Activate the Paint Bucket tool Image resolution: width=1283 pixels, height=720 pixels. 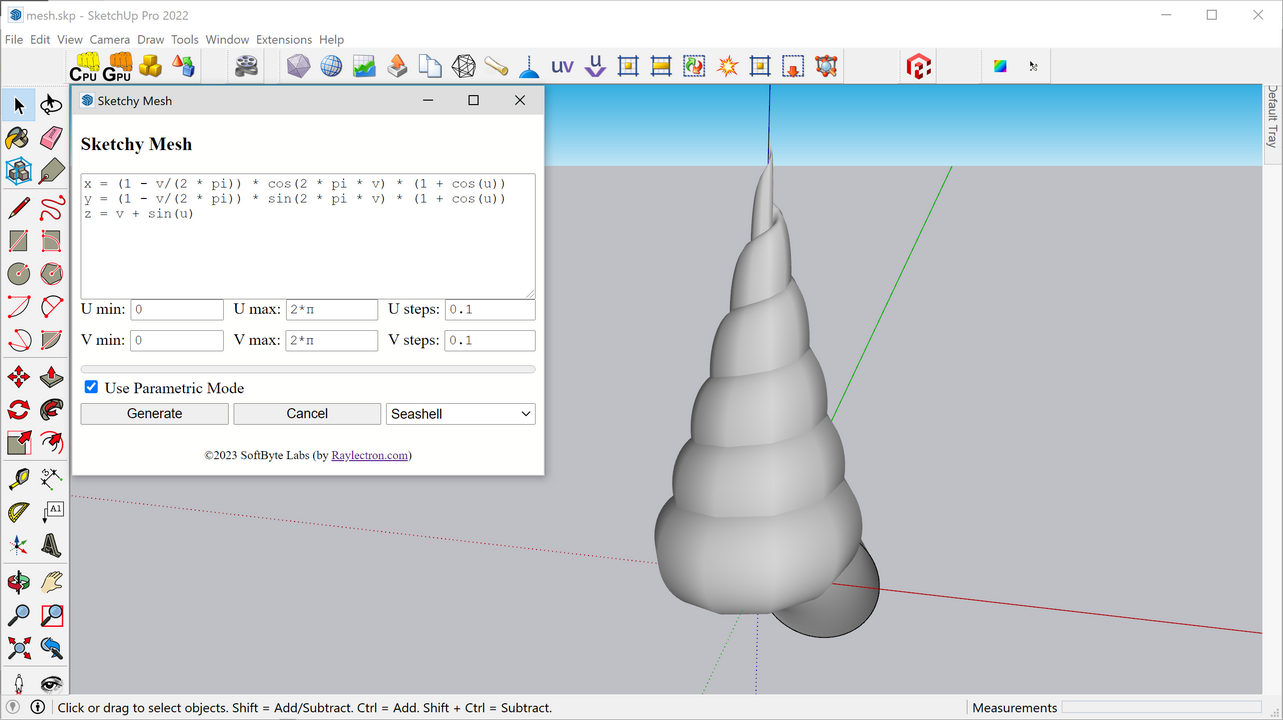17,138
